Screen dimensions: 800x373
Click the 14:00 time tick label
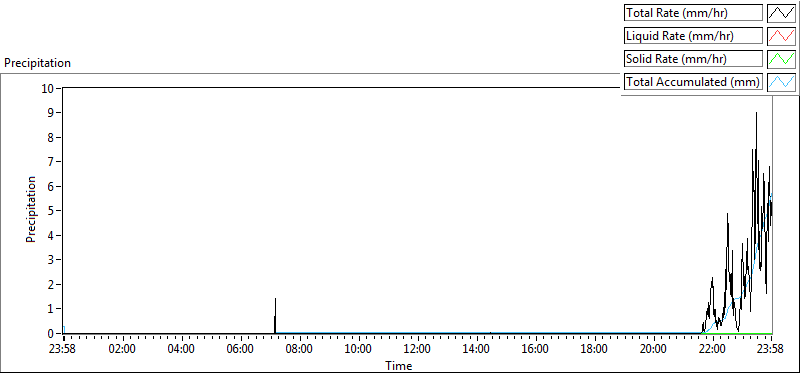(477, 350)
